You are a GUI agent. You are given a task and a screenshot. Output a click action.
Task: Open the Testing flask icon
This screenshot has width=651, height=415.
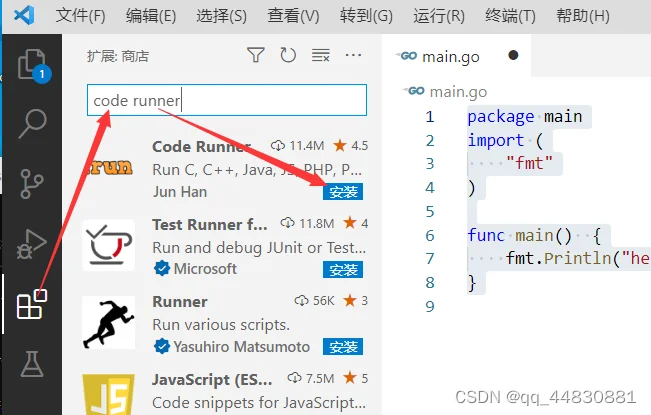tap(32, 364)
